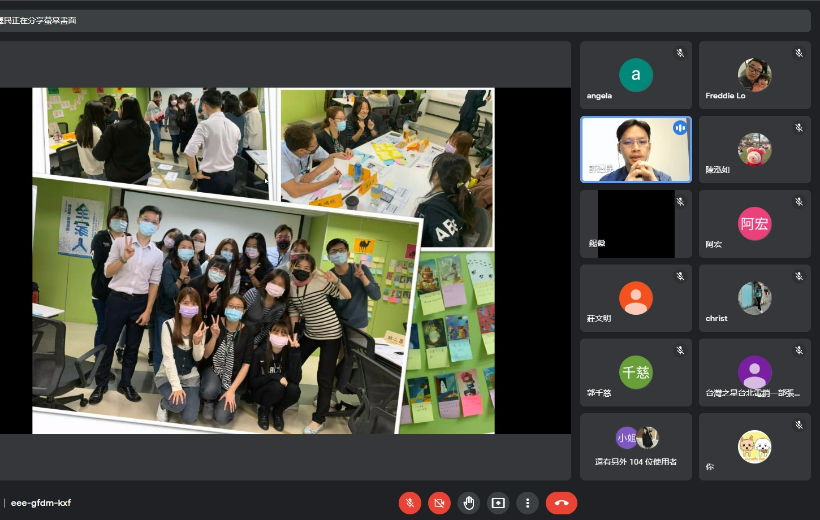This screenshot has height=520, width=820.
Task: Click the speaking indicator on presenter's video
Action: (680, 128)
